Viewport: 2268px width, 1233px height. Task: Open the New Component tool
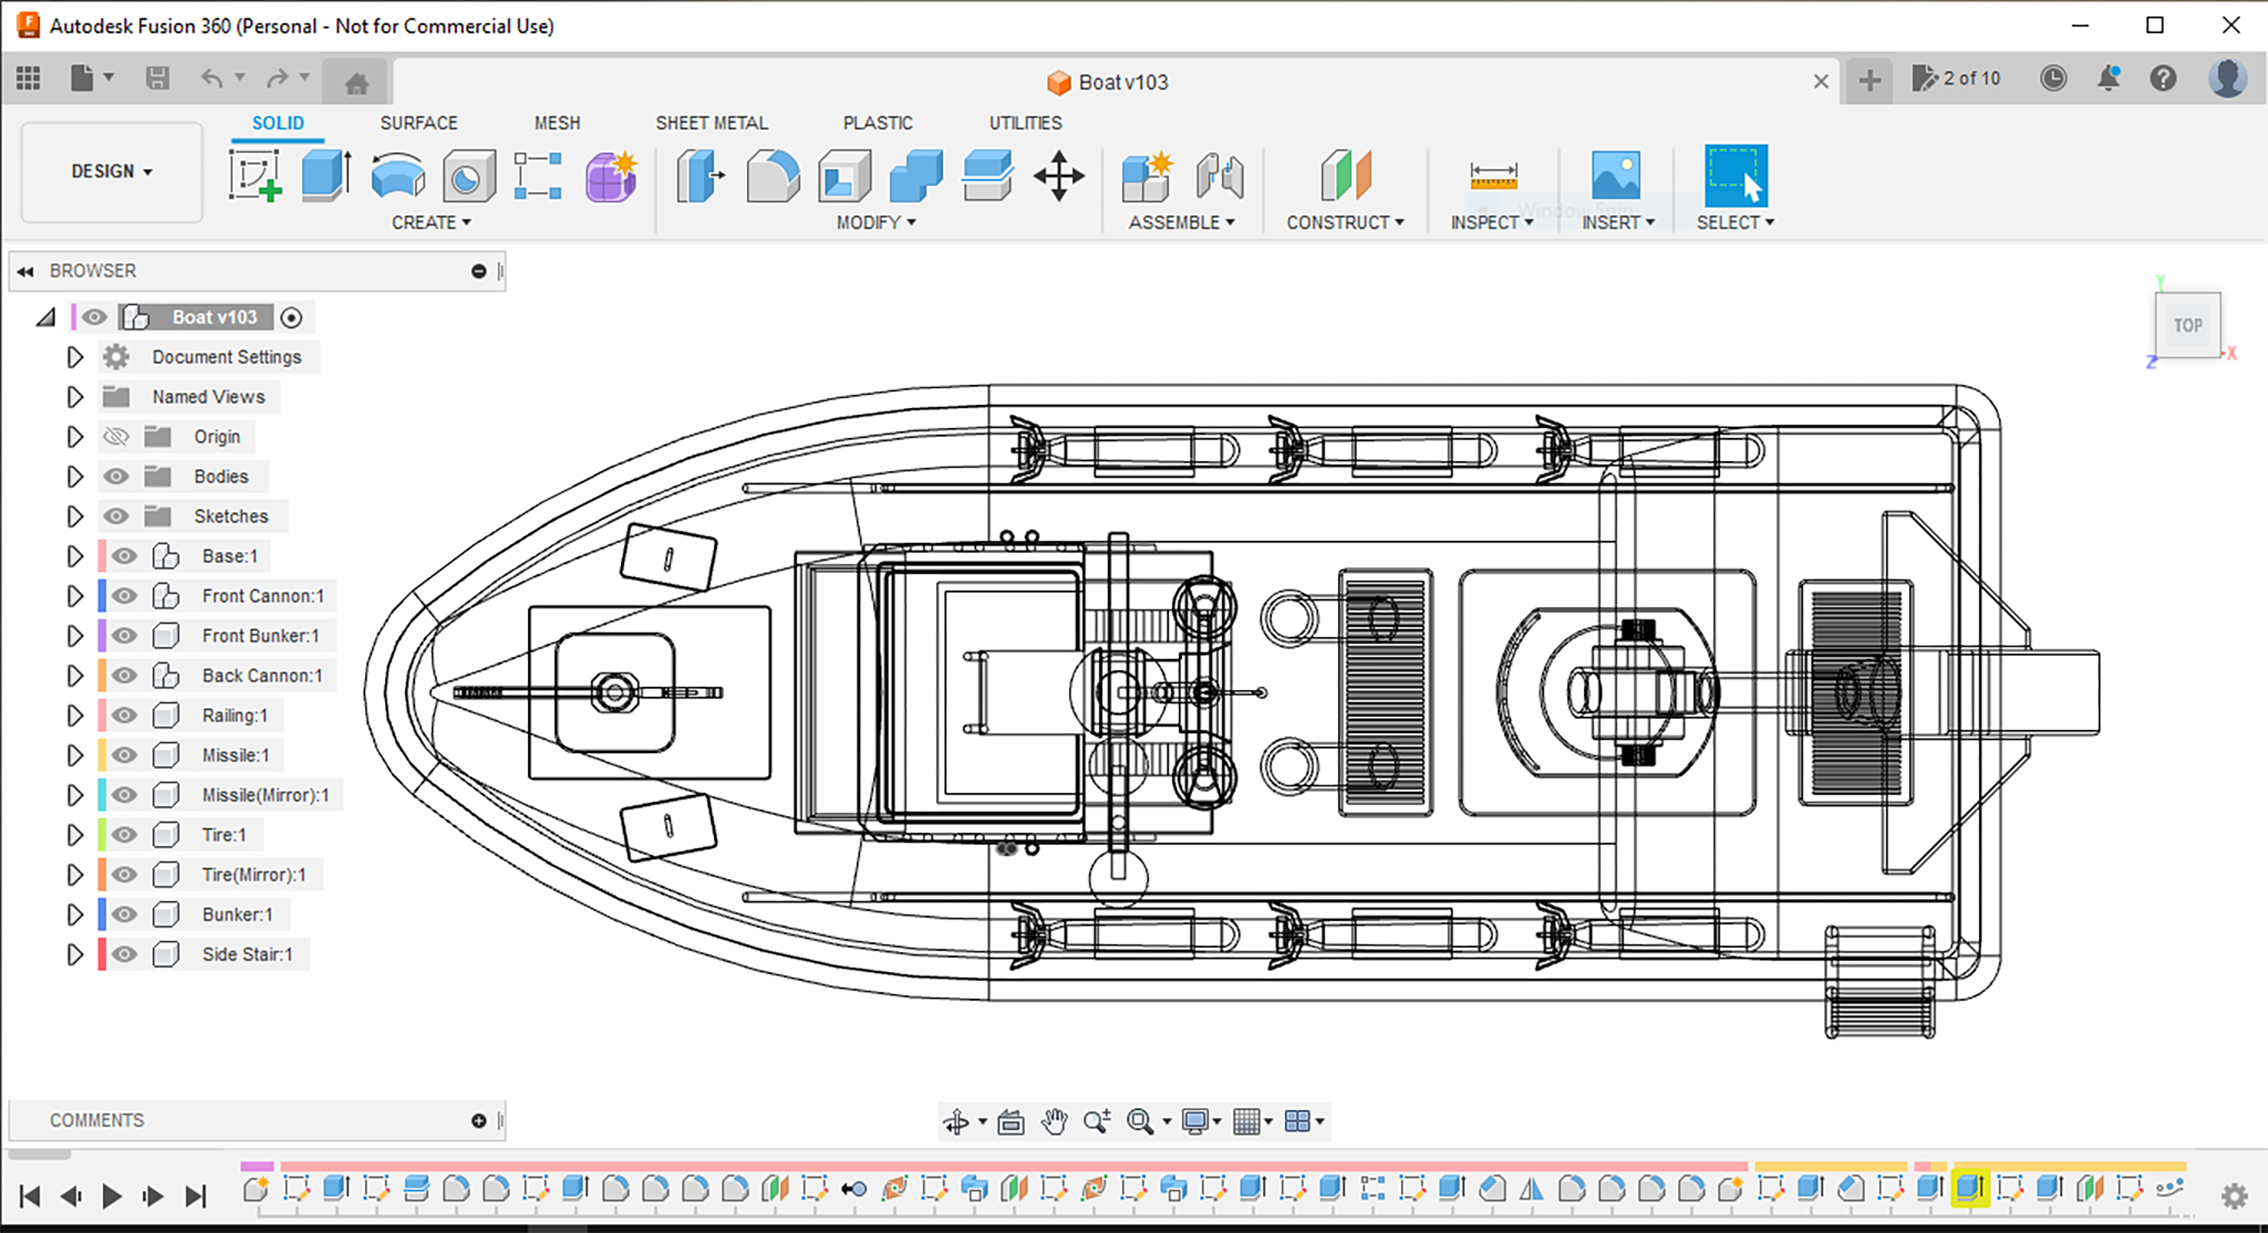click(1147, 176)
